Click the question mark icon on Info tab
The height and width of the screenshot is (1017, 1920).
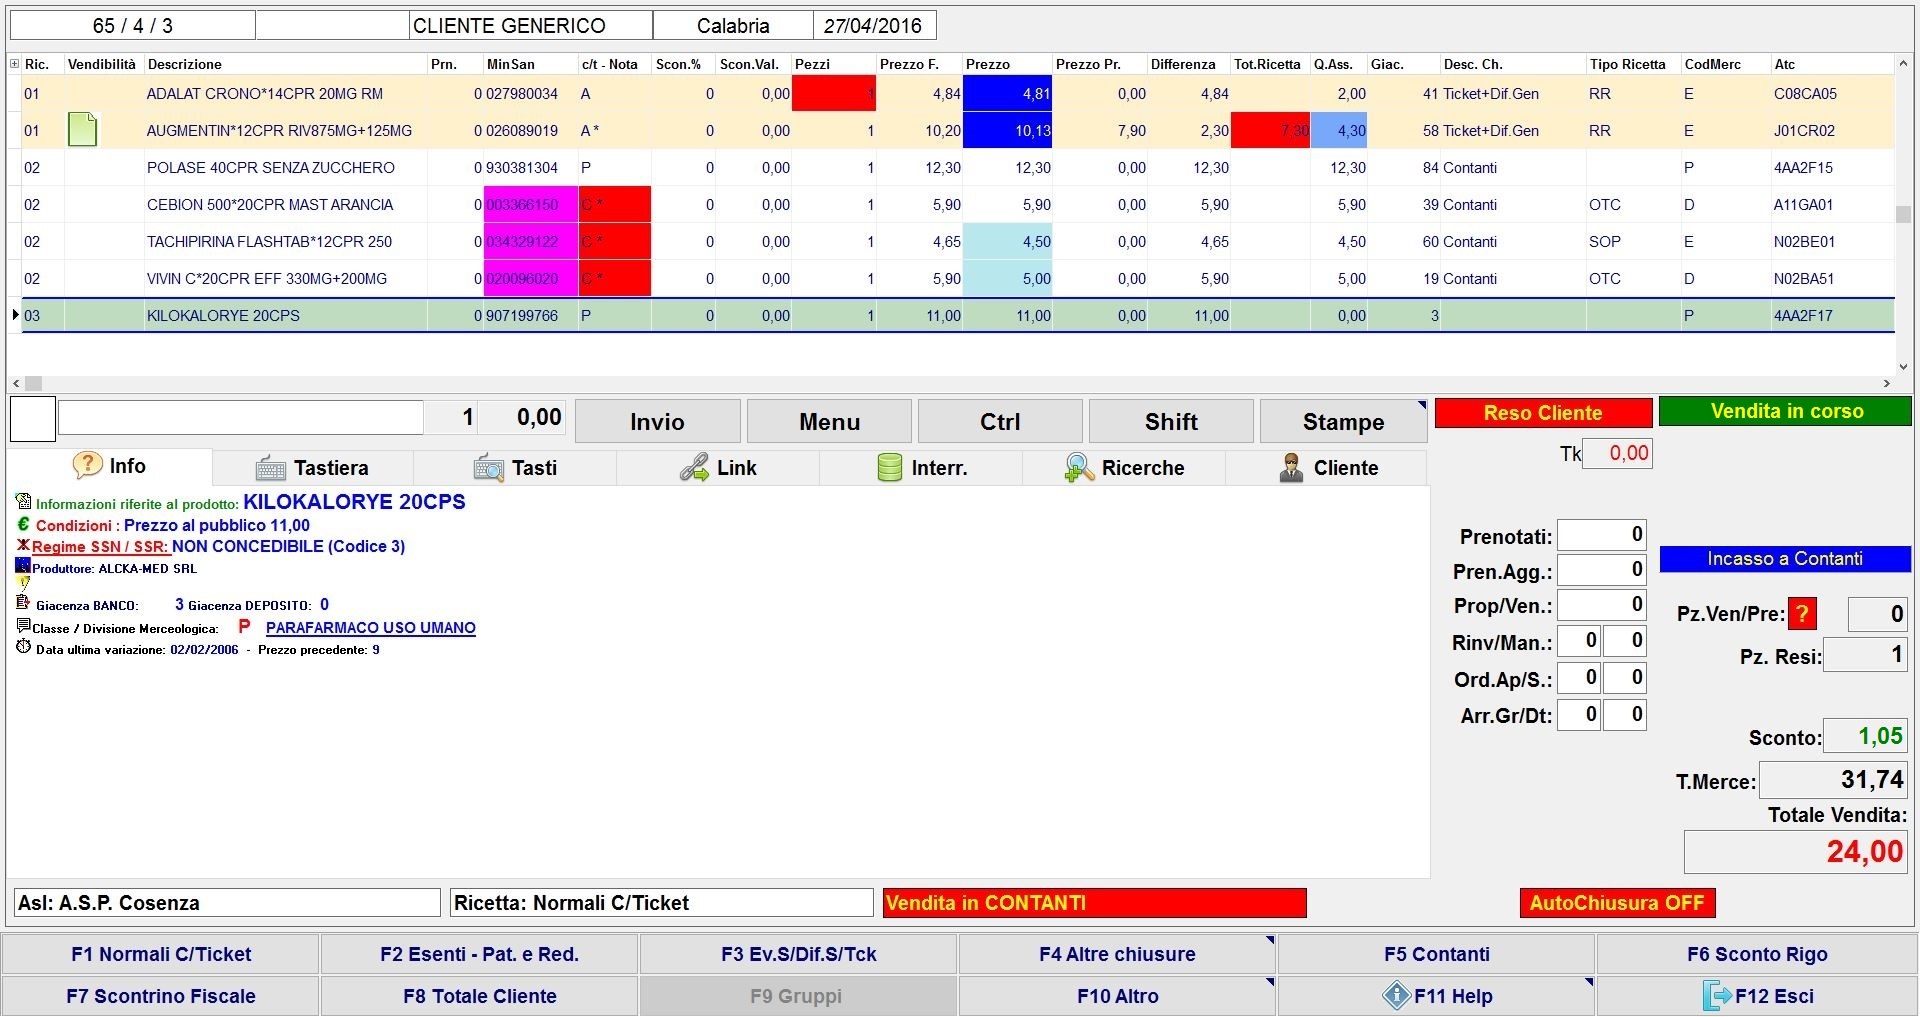coord(88,465)
